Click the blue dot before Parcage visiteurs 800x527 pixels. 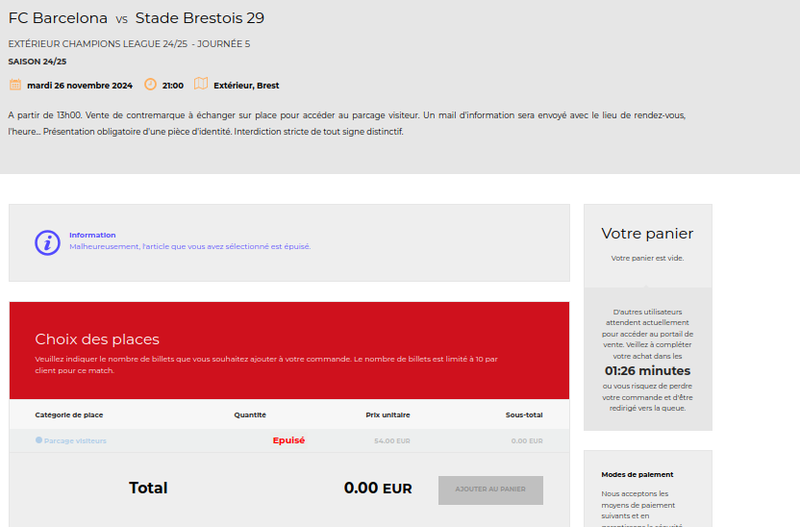coord(39,440)
